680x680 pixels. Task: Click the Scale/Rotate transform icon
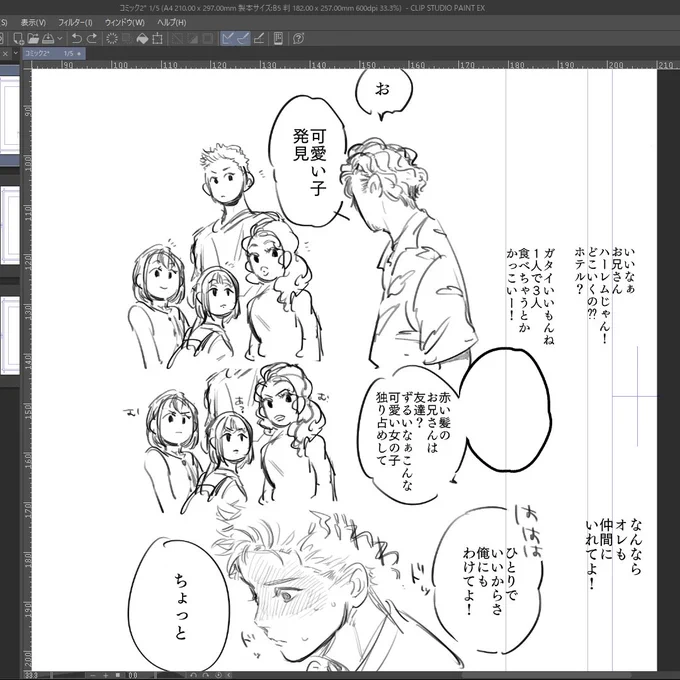tap(157, 39)
